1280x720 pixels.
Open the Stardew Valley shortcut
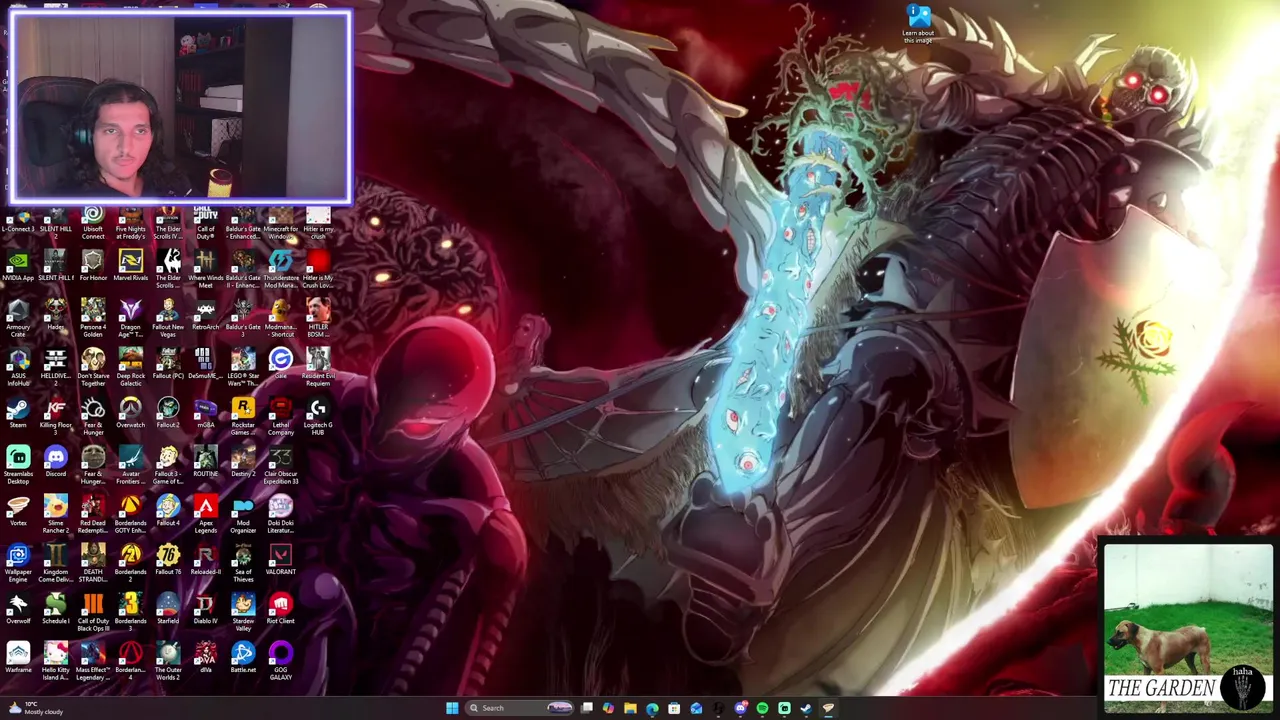[x=243, y=613]
